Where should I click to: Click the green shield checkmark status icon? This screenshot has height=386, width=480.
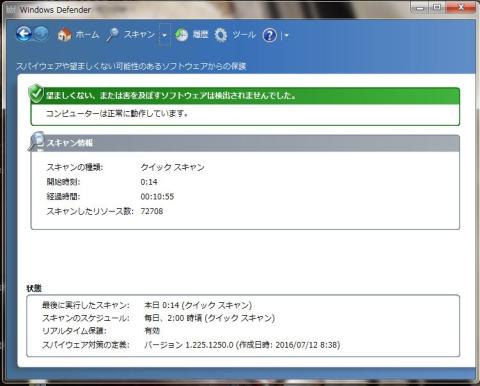click(x=36, y=94)
